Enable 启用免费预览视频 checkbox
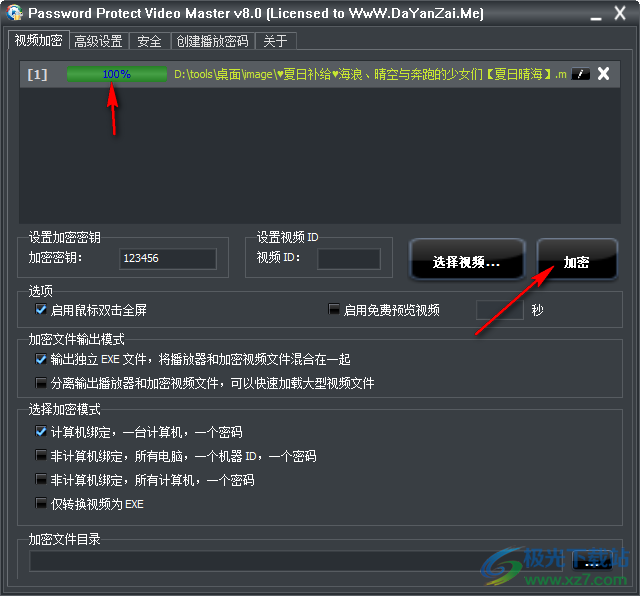Screen dimensions: 640x596 coord(334,309)
